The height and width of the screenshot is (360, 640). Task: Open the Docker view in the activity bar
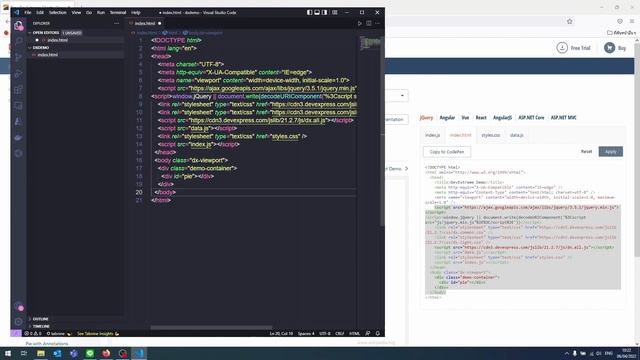click(18, 138)
